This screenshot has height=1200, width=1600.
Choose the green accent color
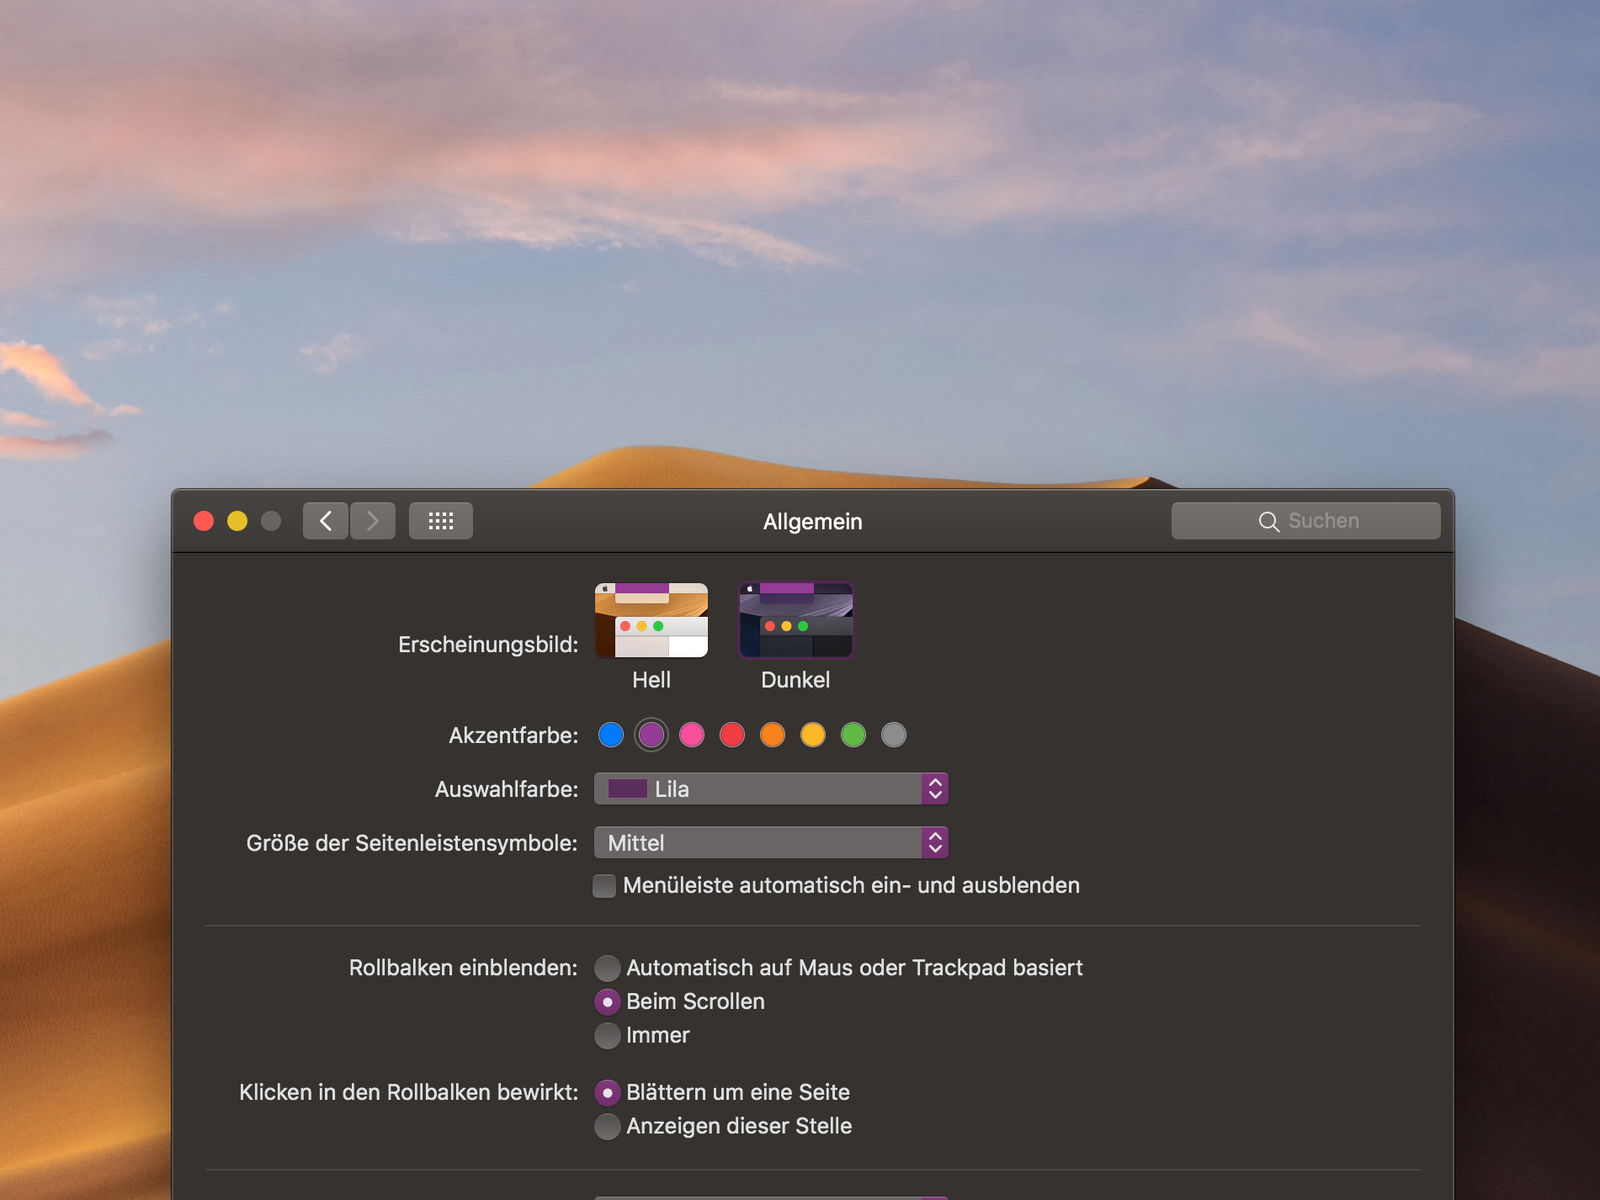pyautogui.click(x=853, y=735)
